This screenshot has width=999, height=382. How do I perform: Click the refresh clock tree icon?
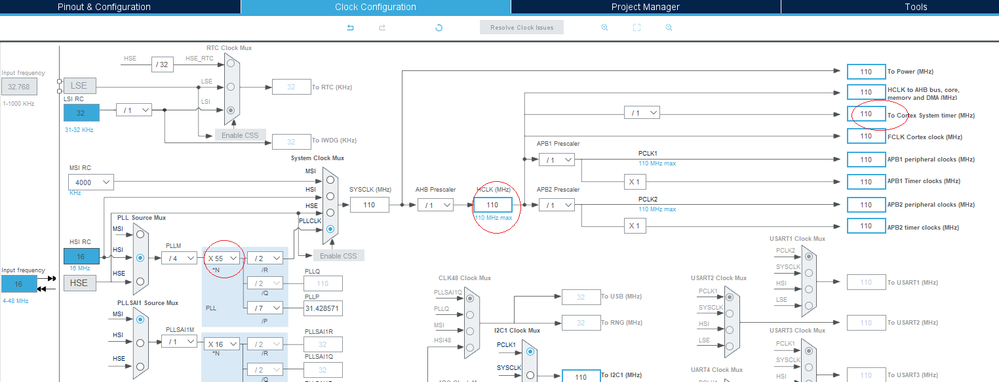tap(438, 28)
